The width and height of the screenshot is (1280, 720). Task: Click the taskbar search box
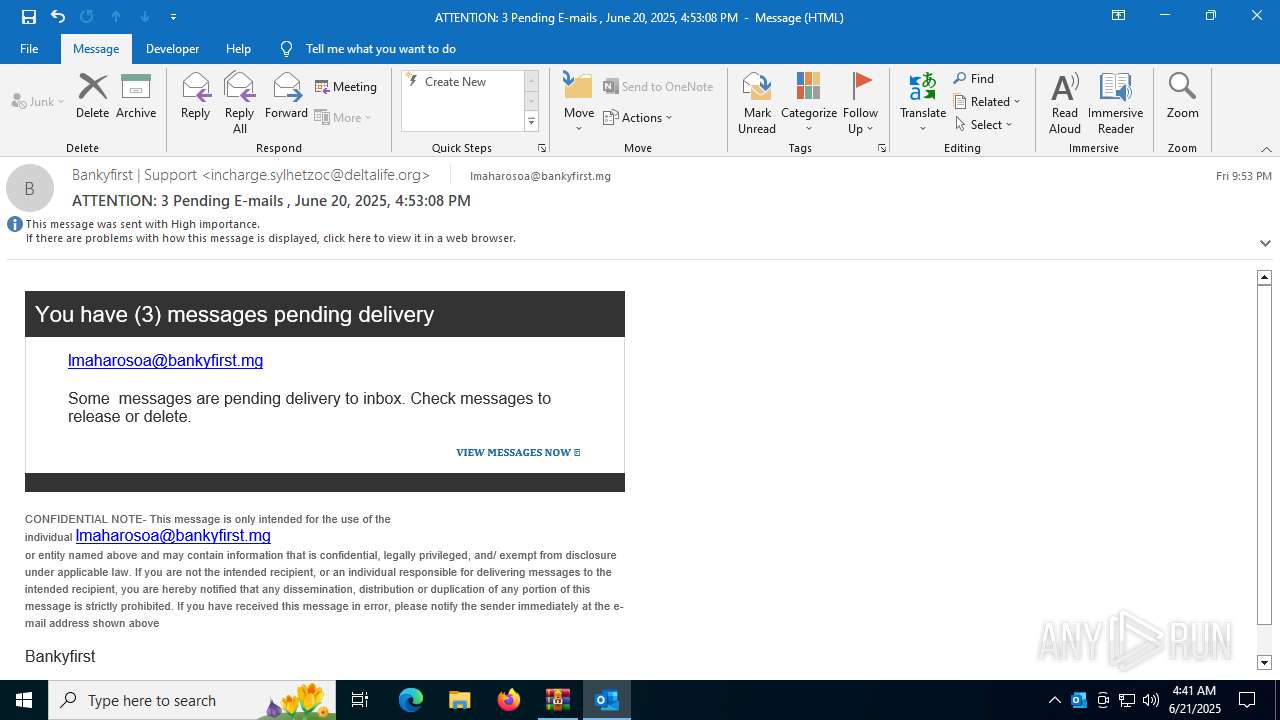[193, 700]
